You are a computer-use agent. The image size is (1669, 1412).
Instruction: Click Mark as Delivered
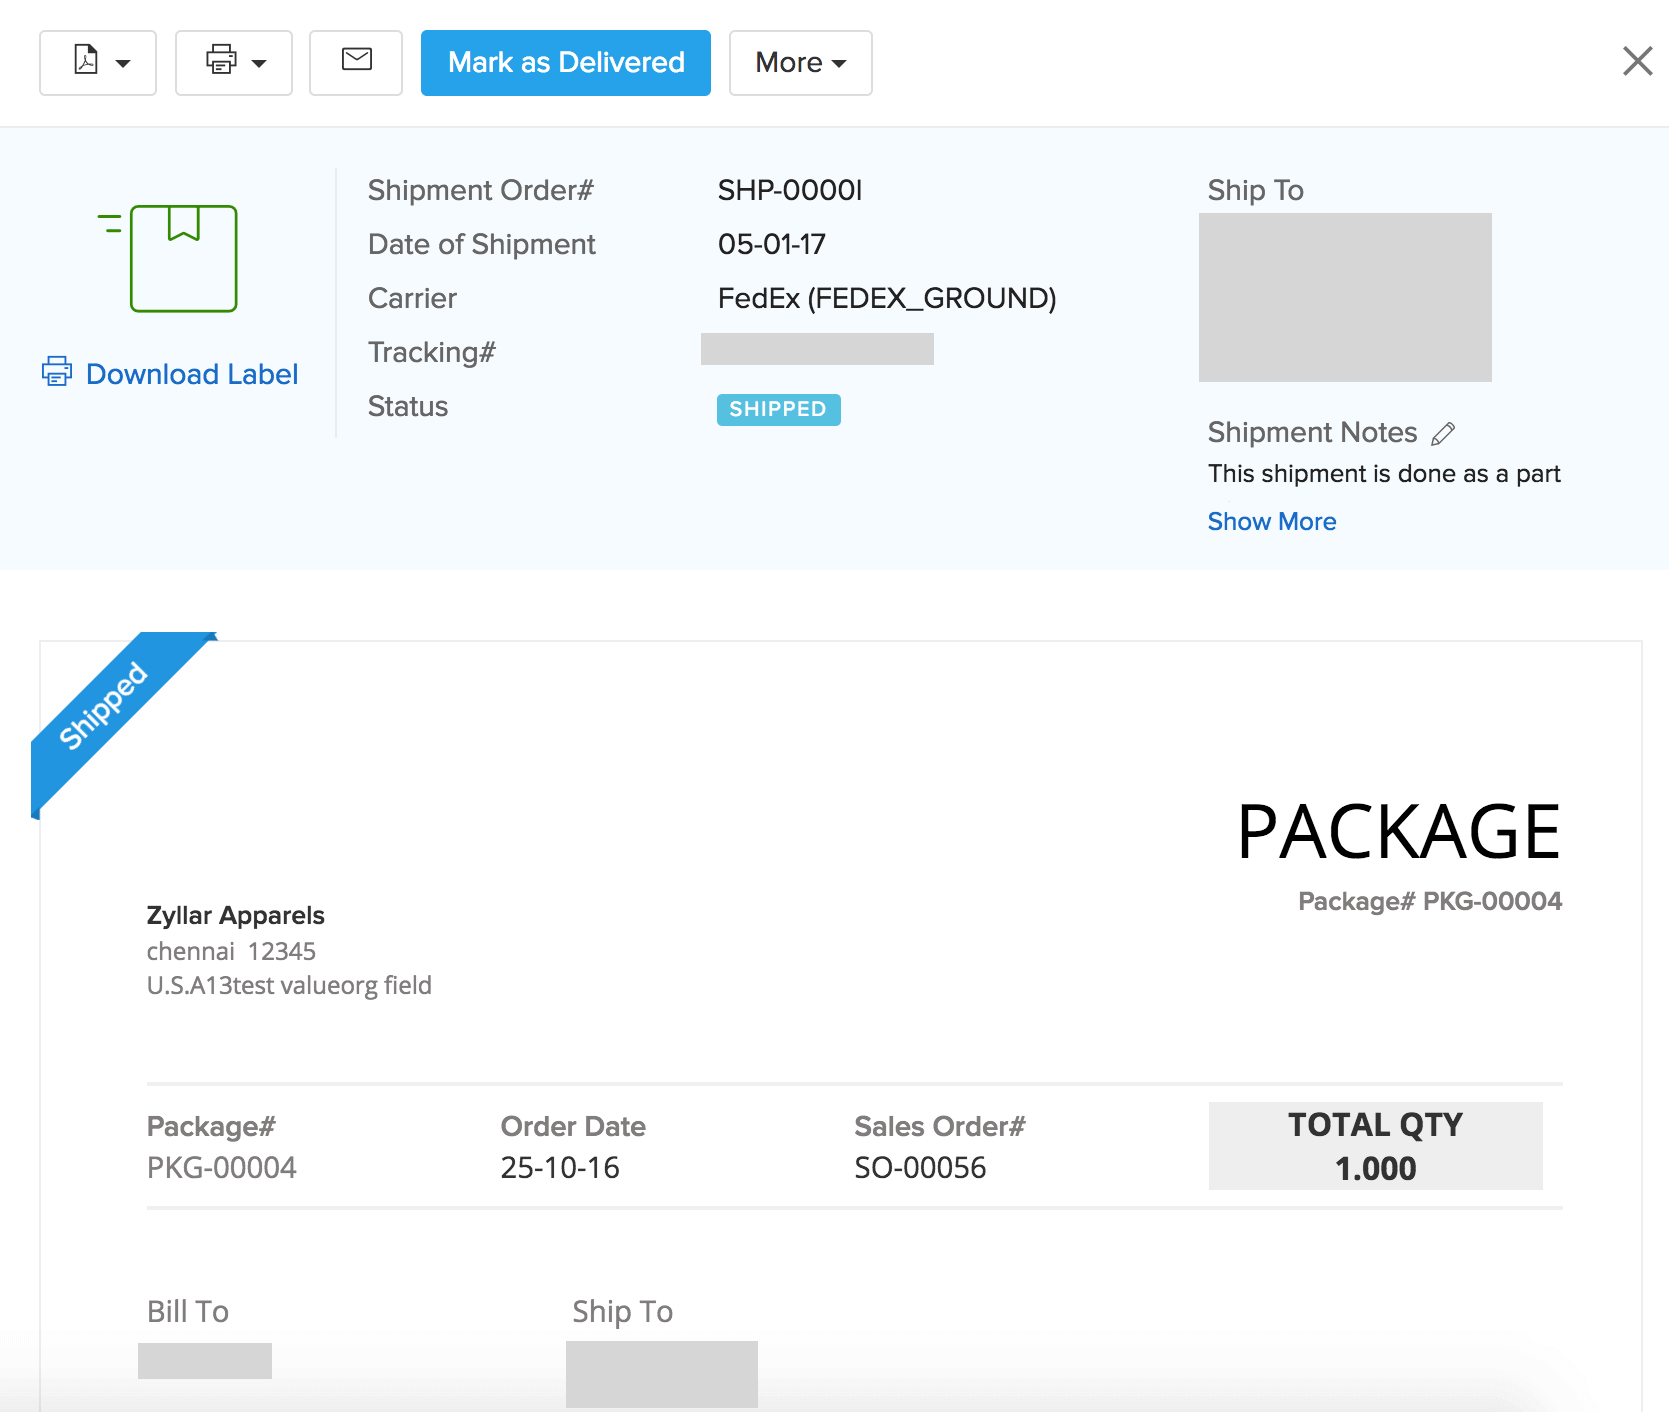pos(565,62)
